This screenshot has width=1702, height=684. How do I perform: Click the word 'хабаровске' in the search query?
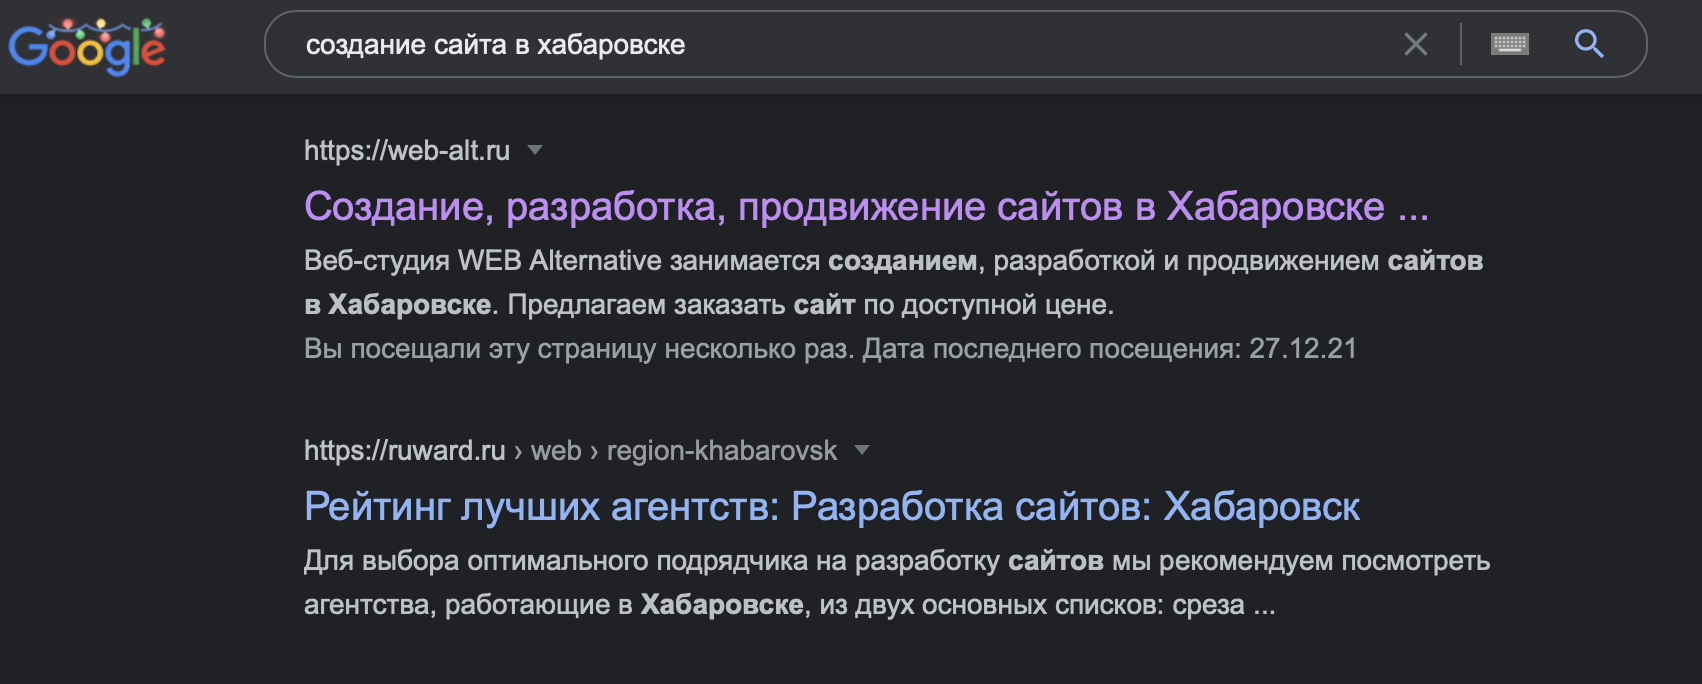[x=611, y=45]
